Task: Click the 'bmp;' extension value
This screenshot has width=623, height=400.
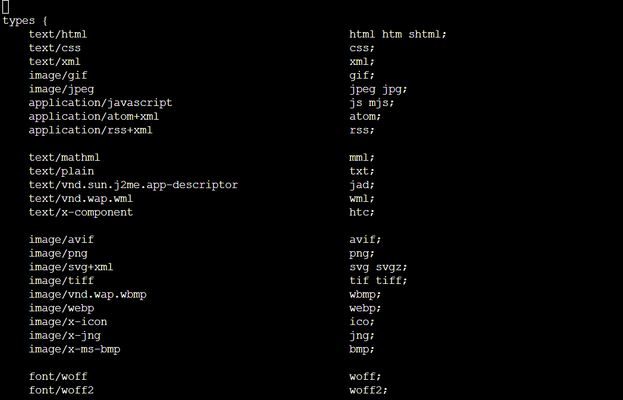Action: click(x=362, y=350)
